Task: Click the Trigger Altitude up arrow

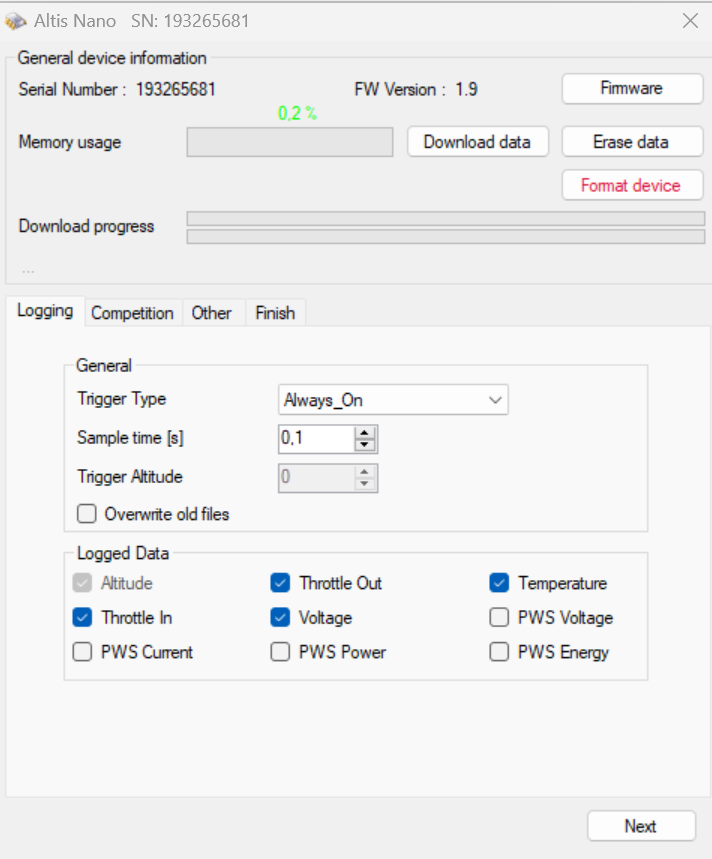Action: click(365, 472)
